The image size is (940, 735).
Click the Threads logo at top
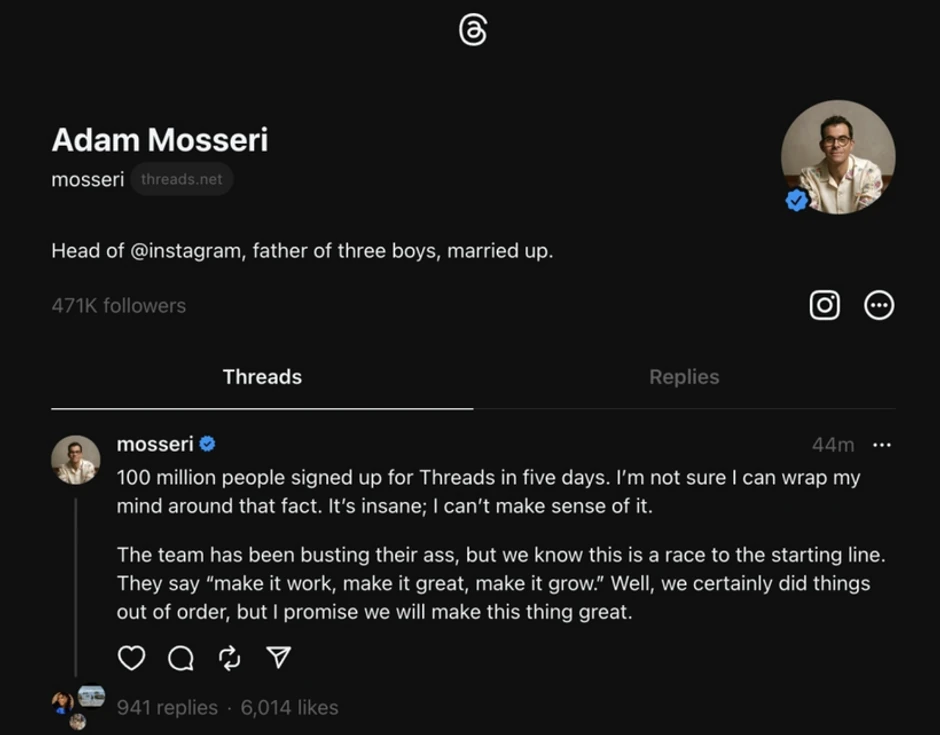pyautogui.click(x=472, y=32)
